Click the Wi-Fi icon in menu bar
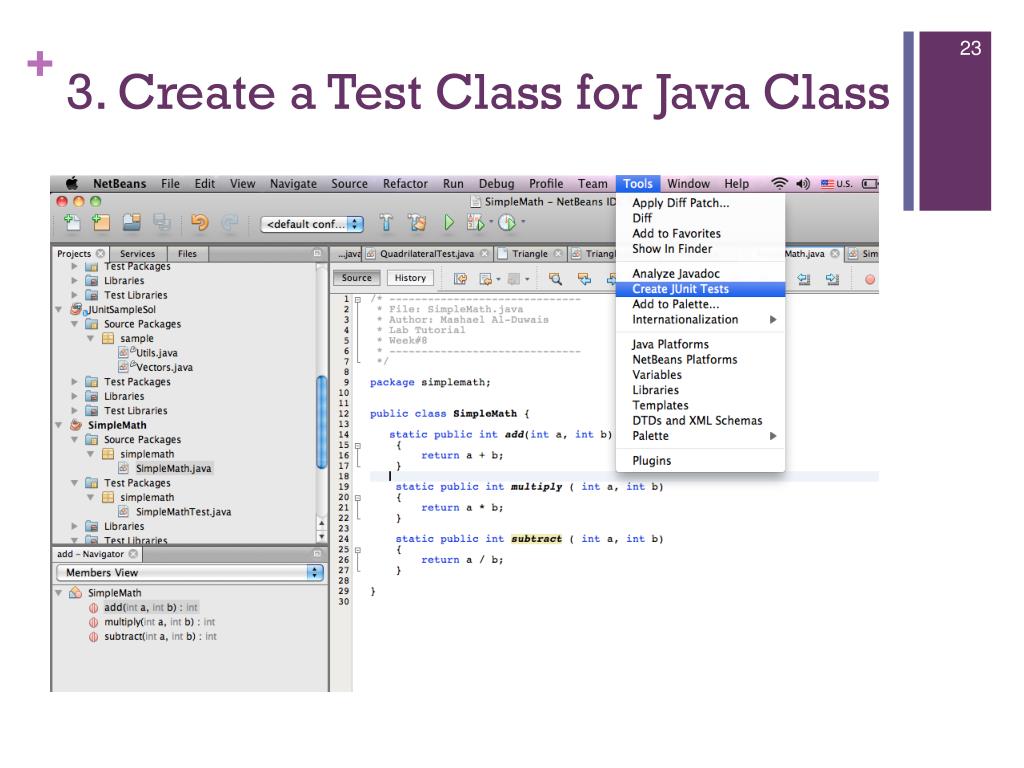Viewport: 1024px width, 768px height. pyautogui.click(x=779, y=184)
